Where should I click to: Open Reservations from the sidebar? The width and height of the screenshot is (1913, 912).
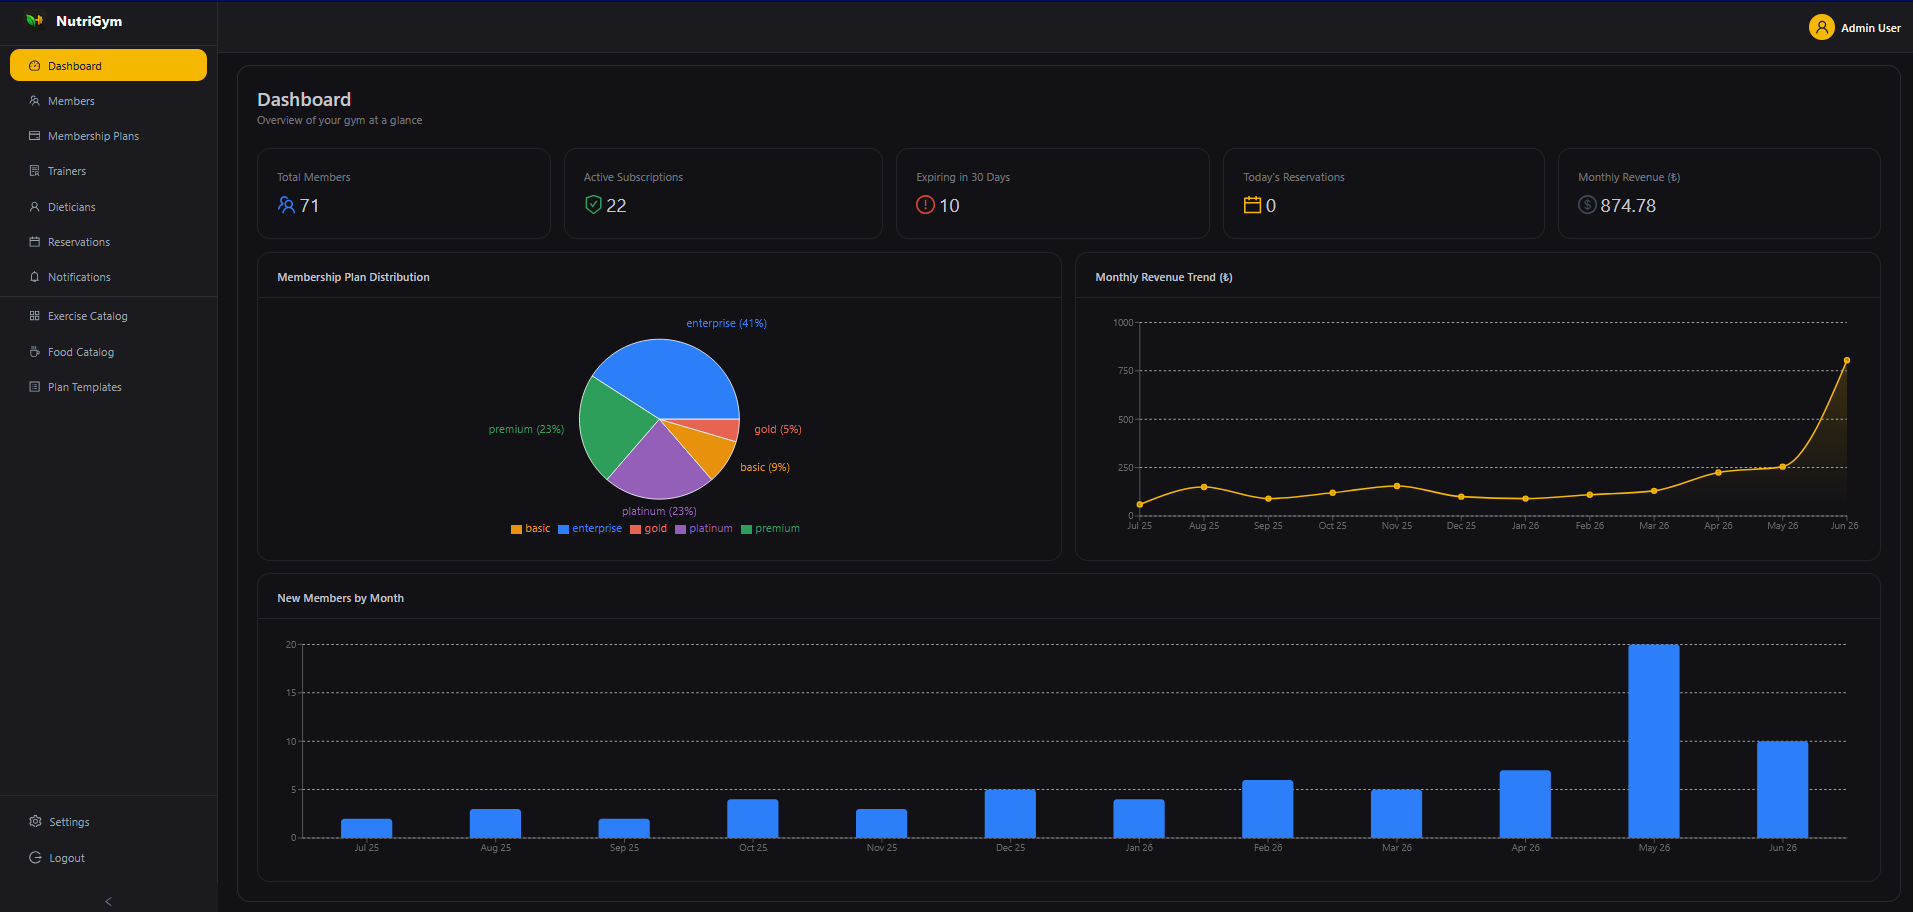click(108, 242)
